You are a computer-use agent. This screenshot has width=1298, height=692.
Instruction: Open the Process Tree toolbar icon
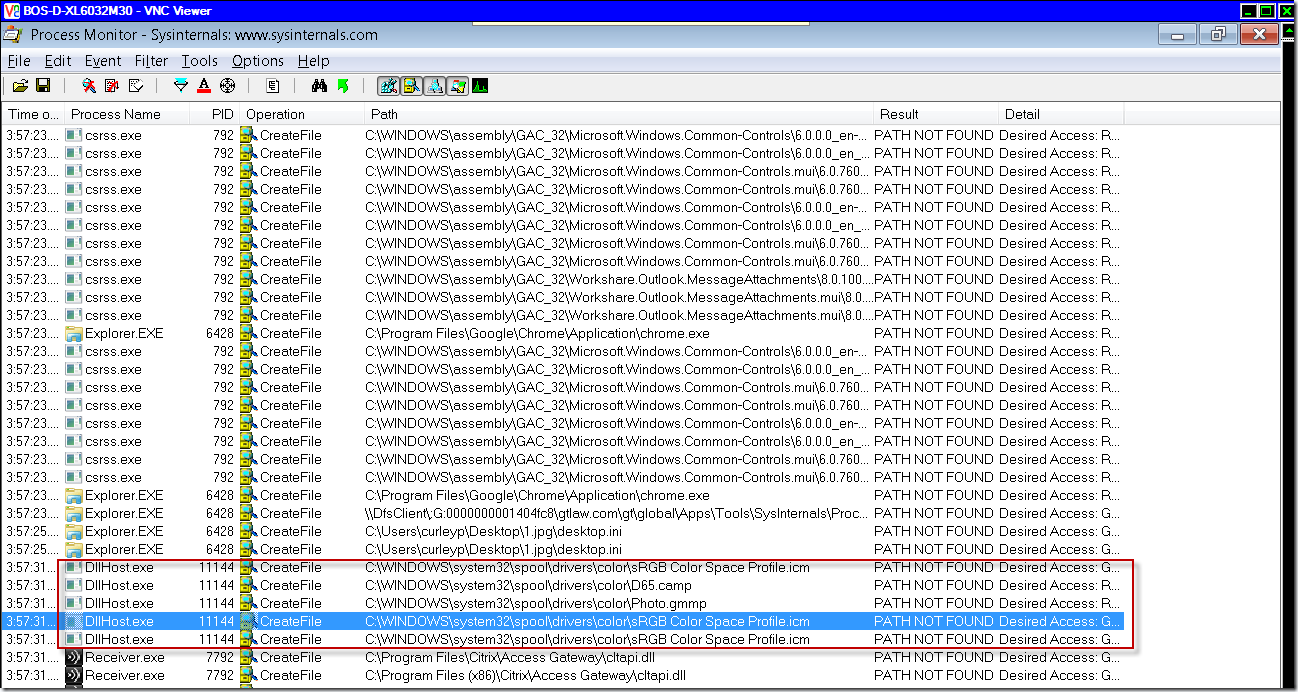(273, 87)
